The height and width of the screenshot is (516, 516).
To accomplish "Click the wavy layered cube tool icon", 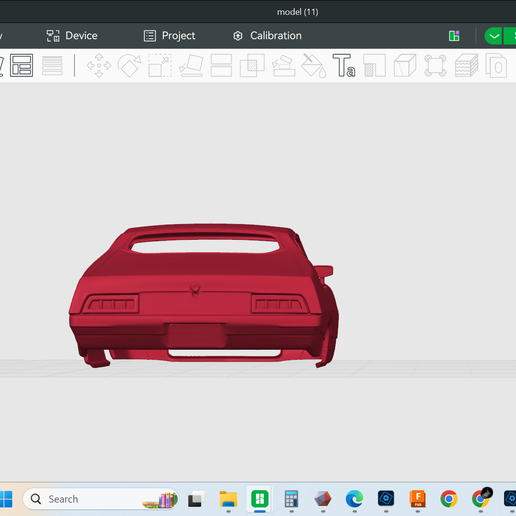I will coord(466,65).
